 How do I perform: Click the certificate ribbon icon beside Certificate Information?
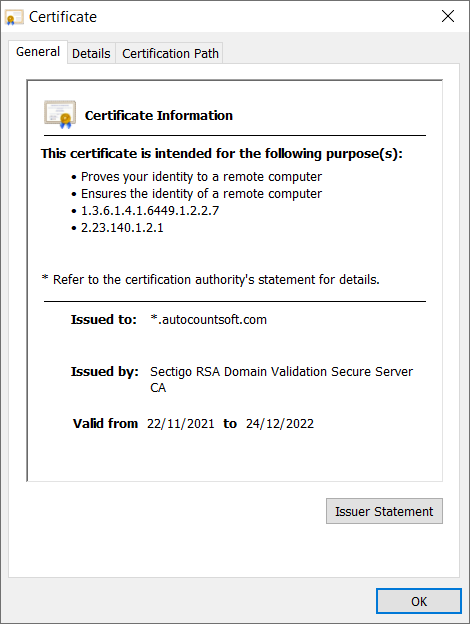point(60,115)
